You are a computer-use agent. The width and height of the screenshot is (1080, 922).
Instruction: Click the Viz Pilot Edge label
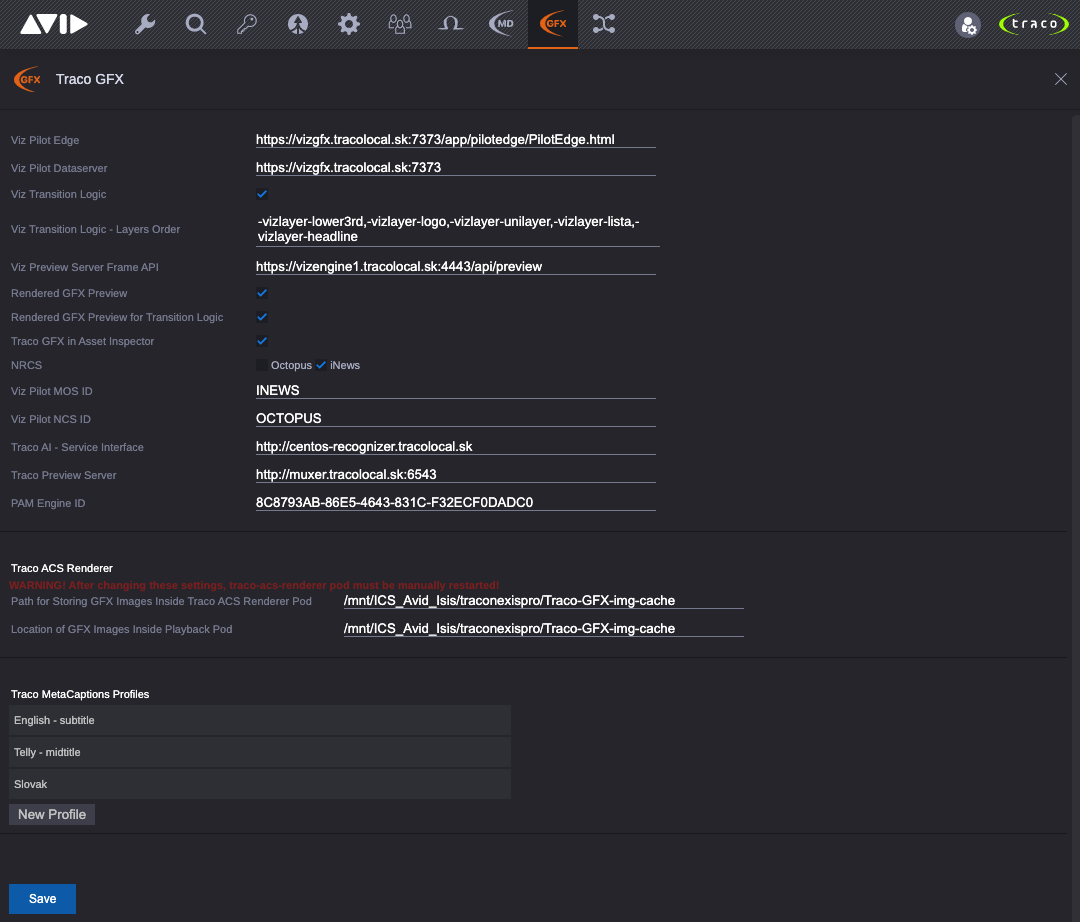pyautogui.click(x=45, y=140)
